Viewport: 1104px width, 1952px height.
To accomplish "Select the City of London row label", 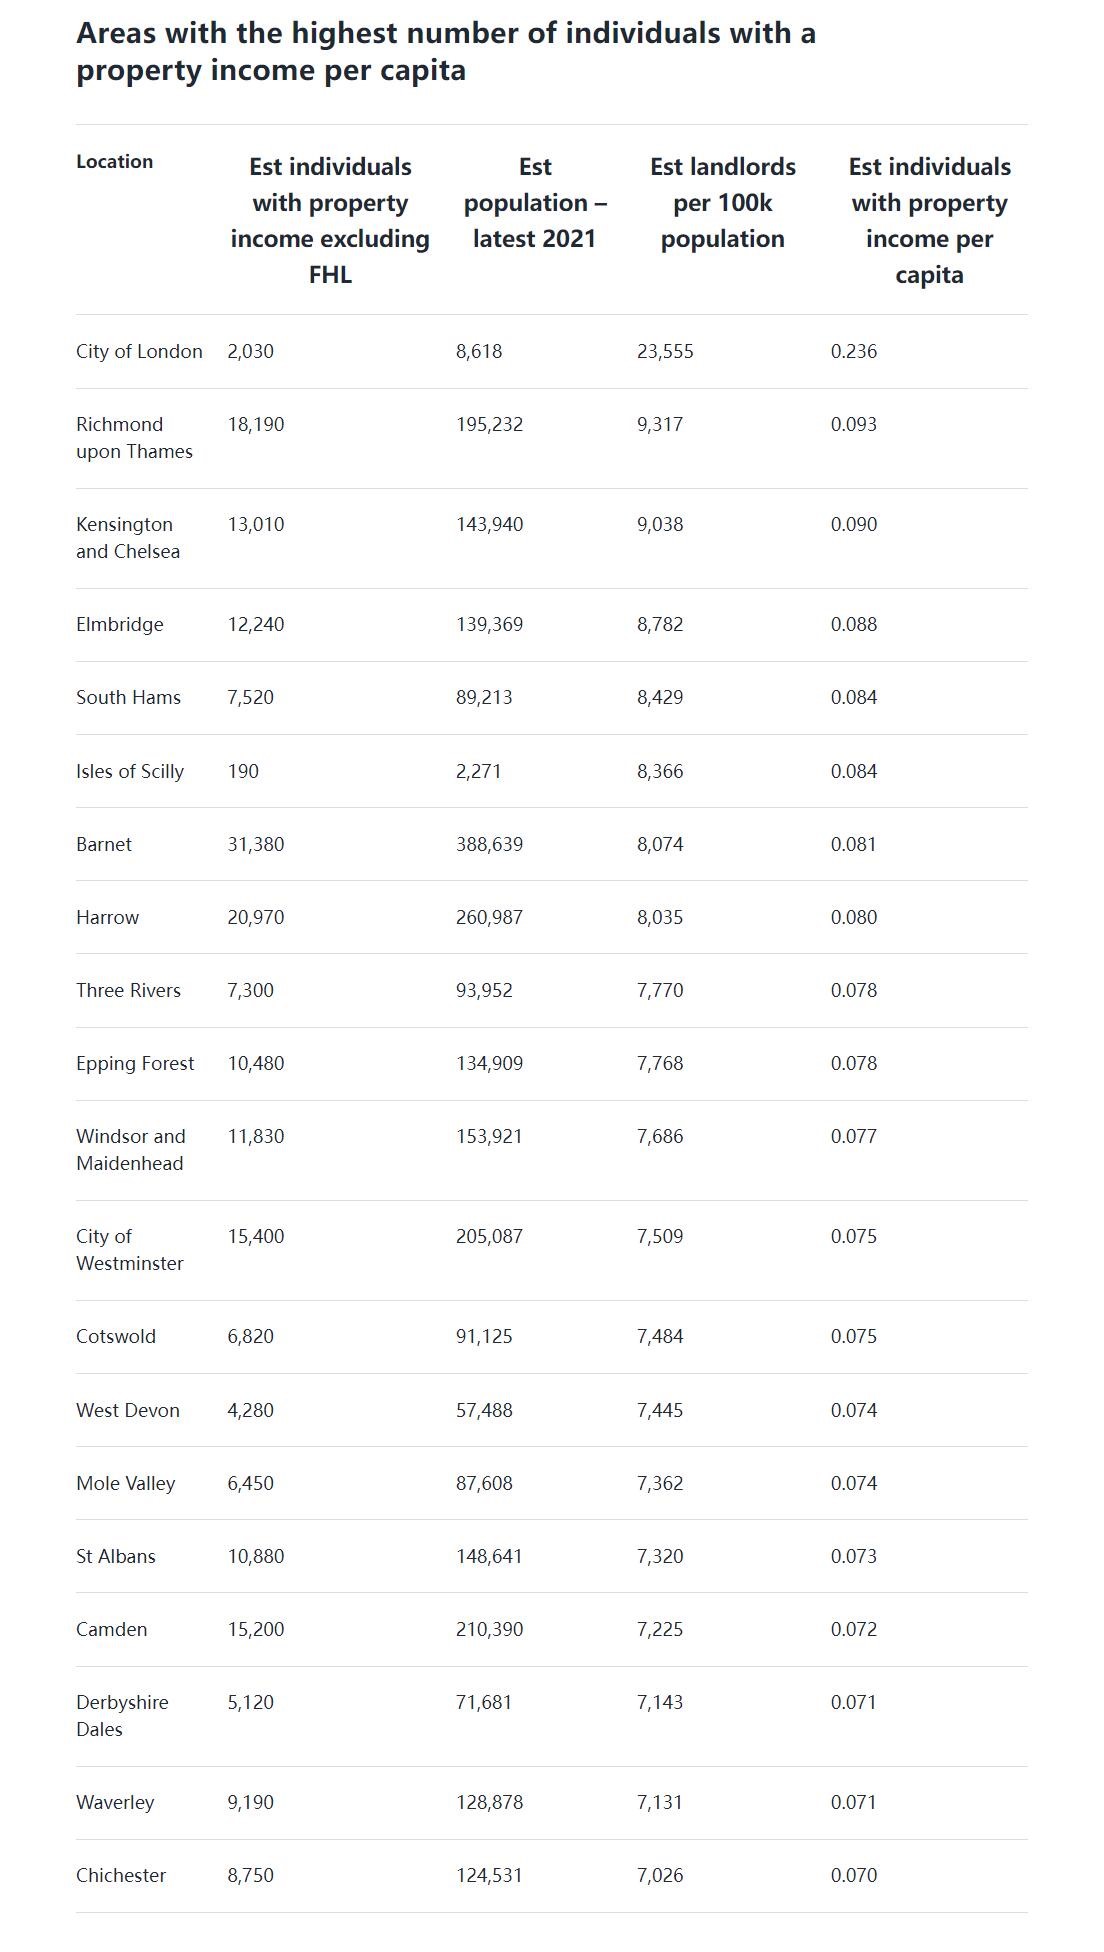I will pyautogui.click(x=139, y=352).
